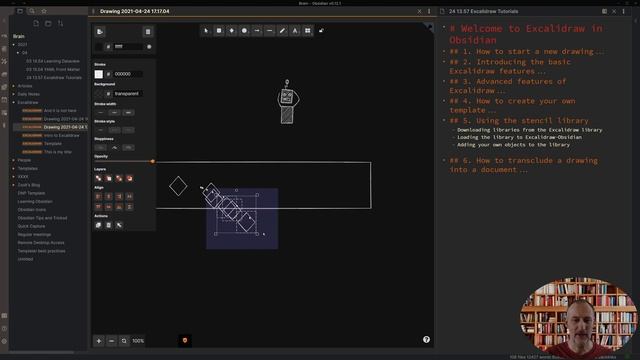Open more options for the drawing pane

tap(429, 11)
